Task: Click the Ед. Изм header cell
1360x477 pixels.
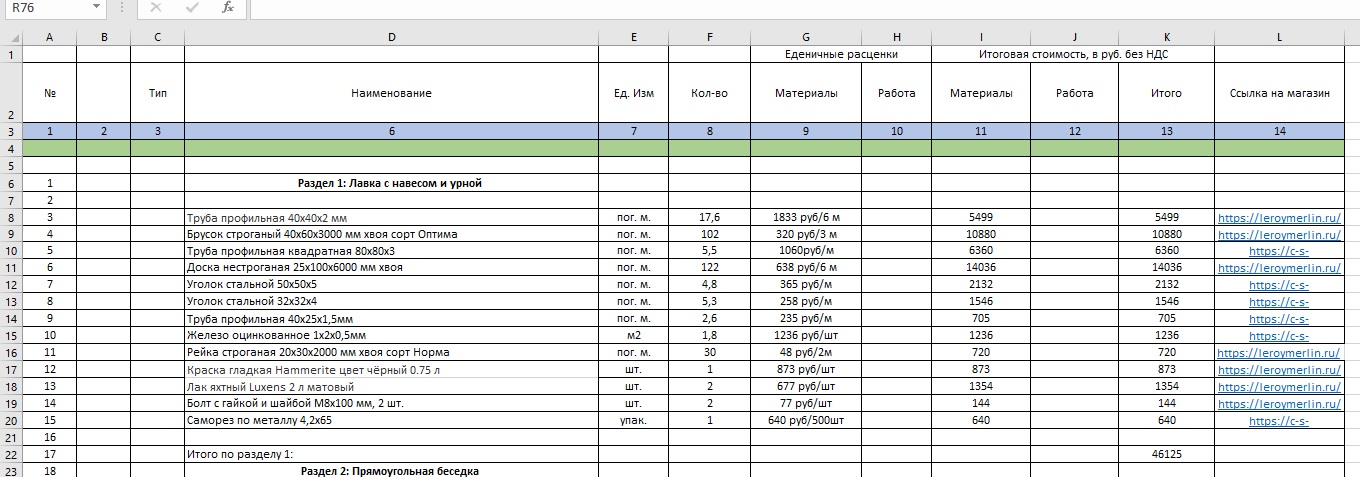Action: pos(633,93)
